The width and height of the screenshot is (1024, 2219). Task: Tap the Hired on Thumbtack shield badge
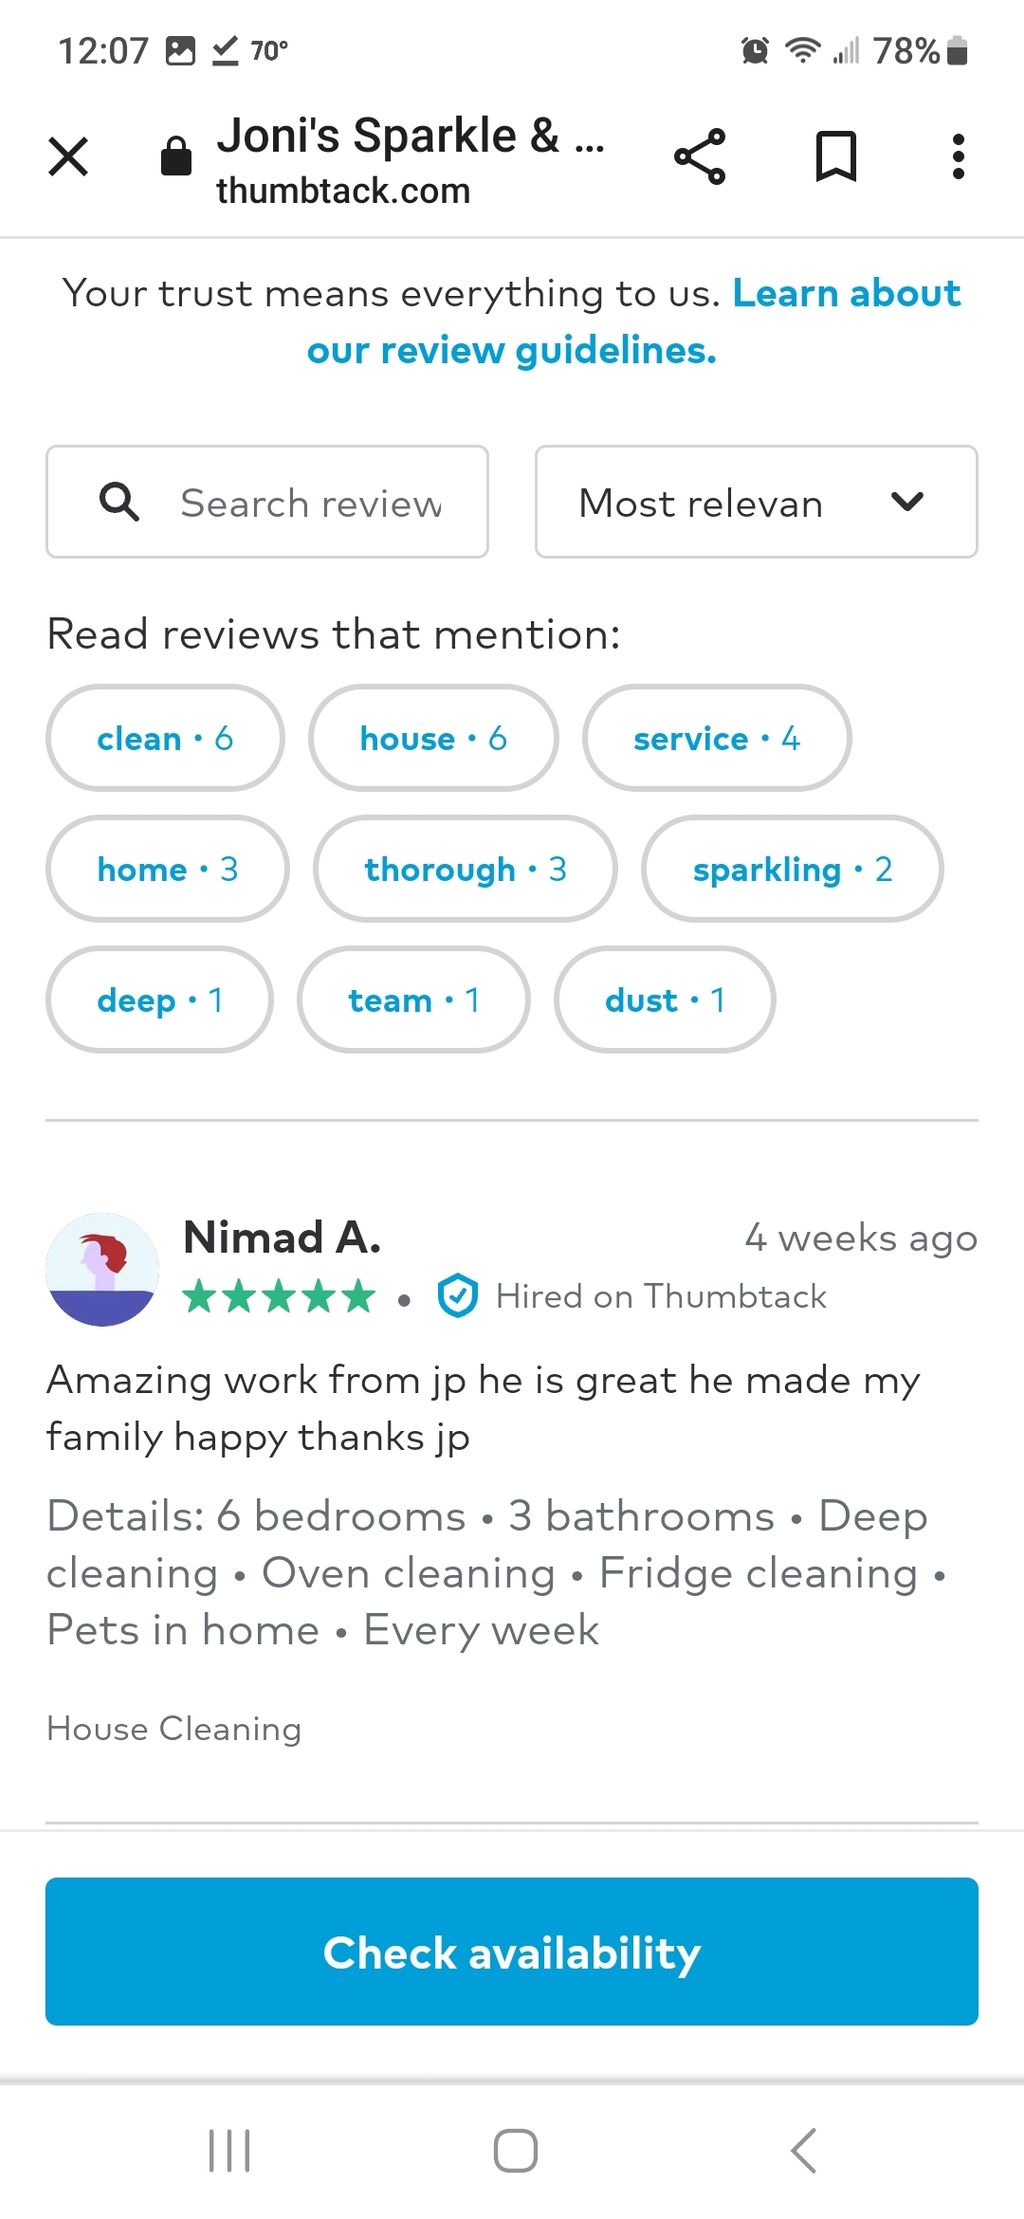pyautogui.click(x=458, y=1296)
